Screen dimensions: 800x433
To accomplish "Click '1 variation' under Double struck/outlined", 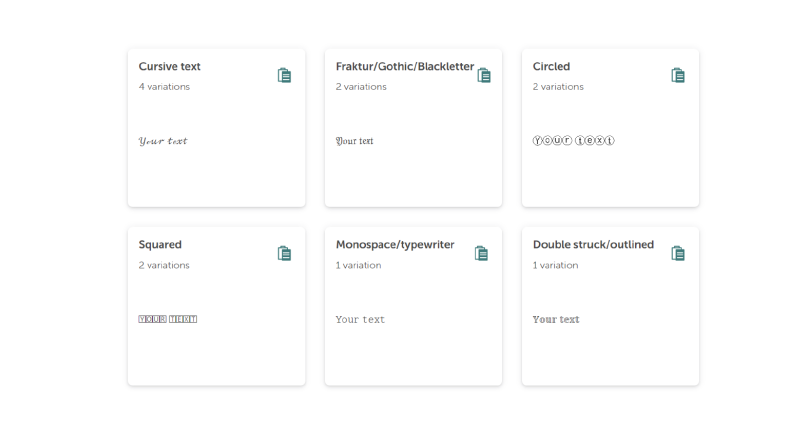I will point(555,265).
